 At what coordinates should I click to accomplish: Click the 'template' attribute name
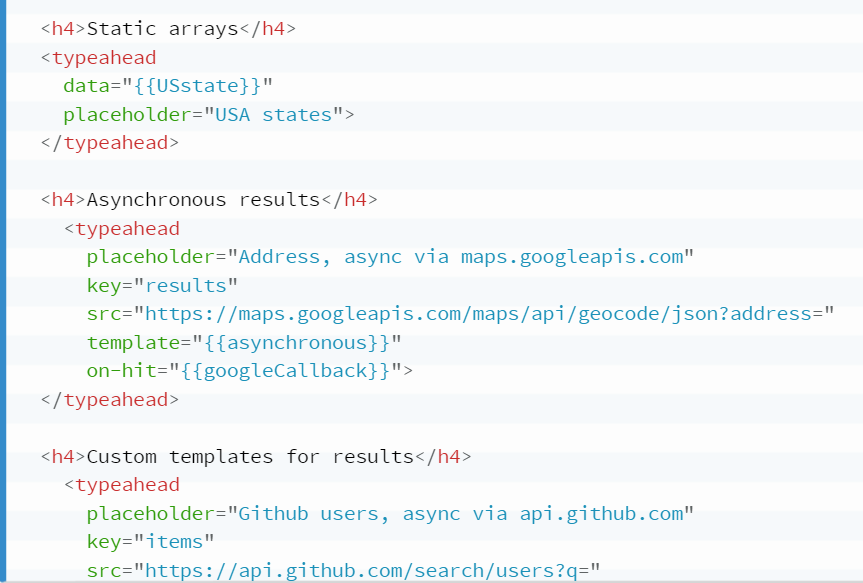133,342
